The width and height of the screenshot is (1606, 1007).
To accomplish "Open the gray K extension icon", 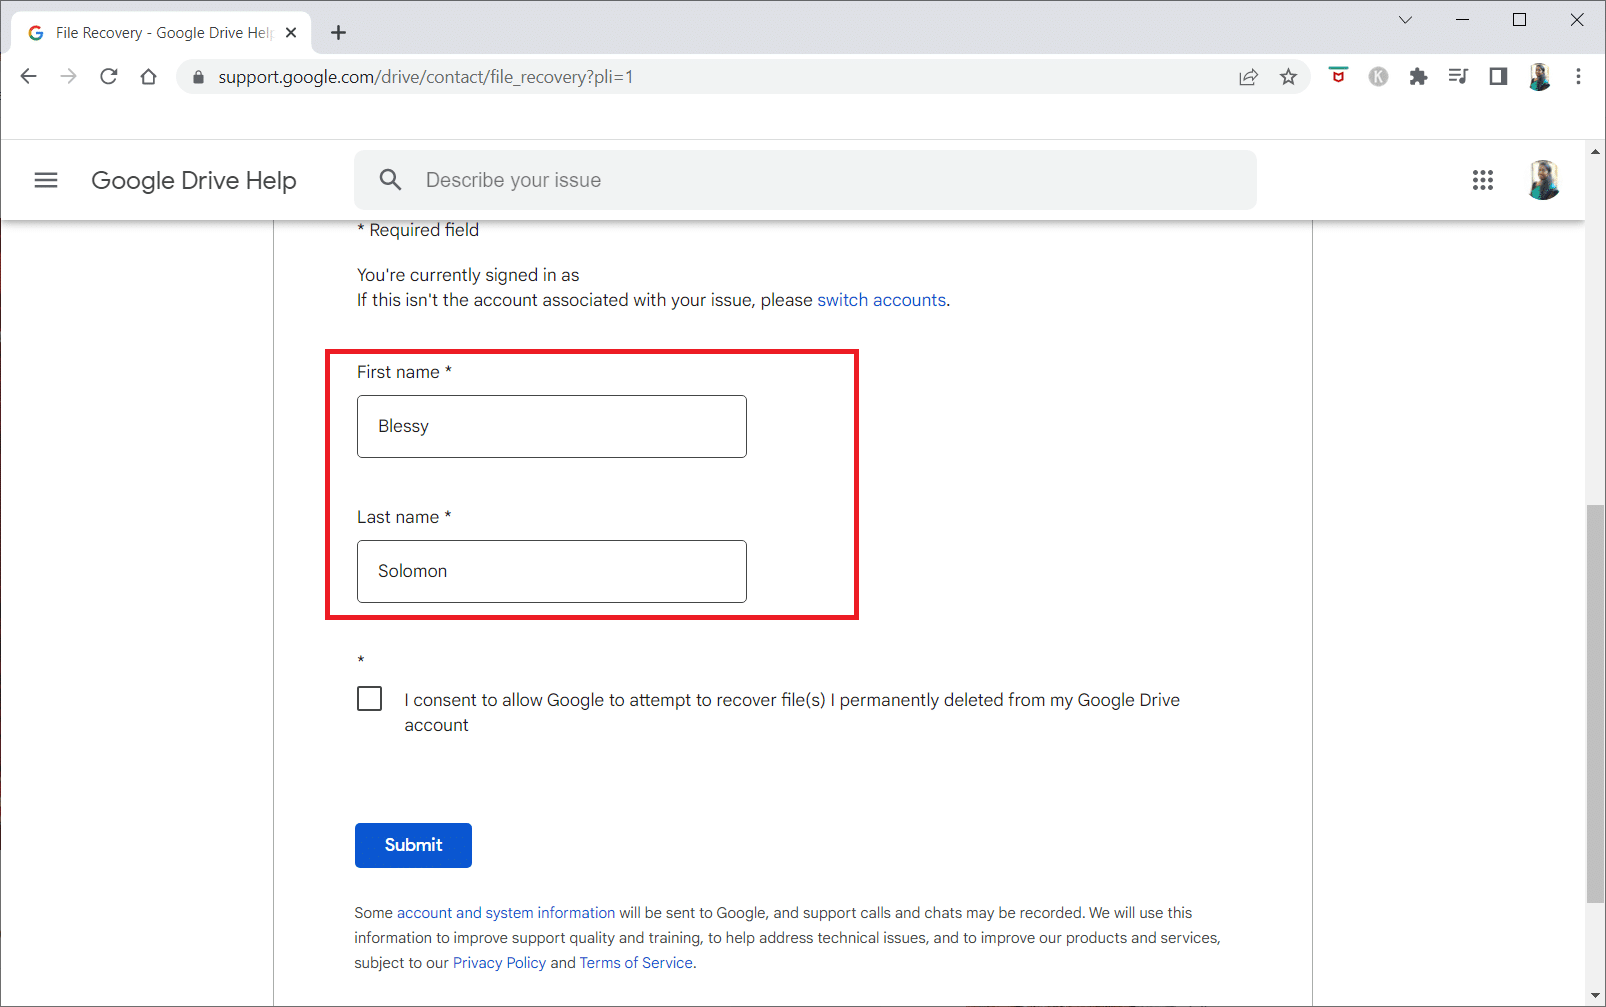I will pos(1378,77).
